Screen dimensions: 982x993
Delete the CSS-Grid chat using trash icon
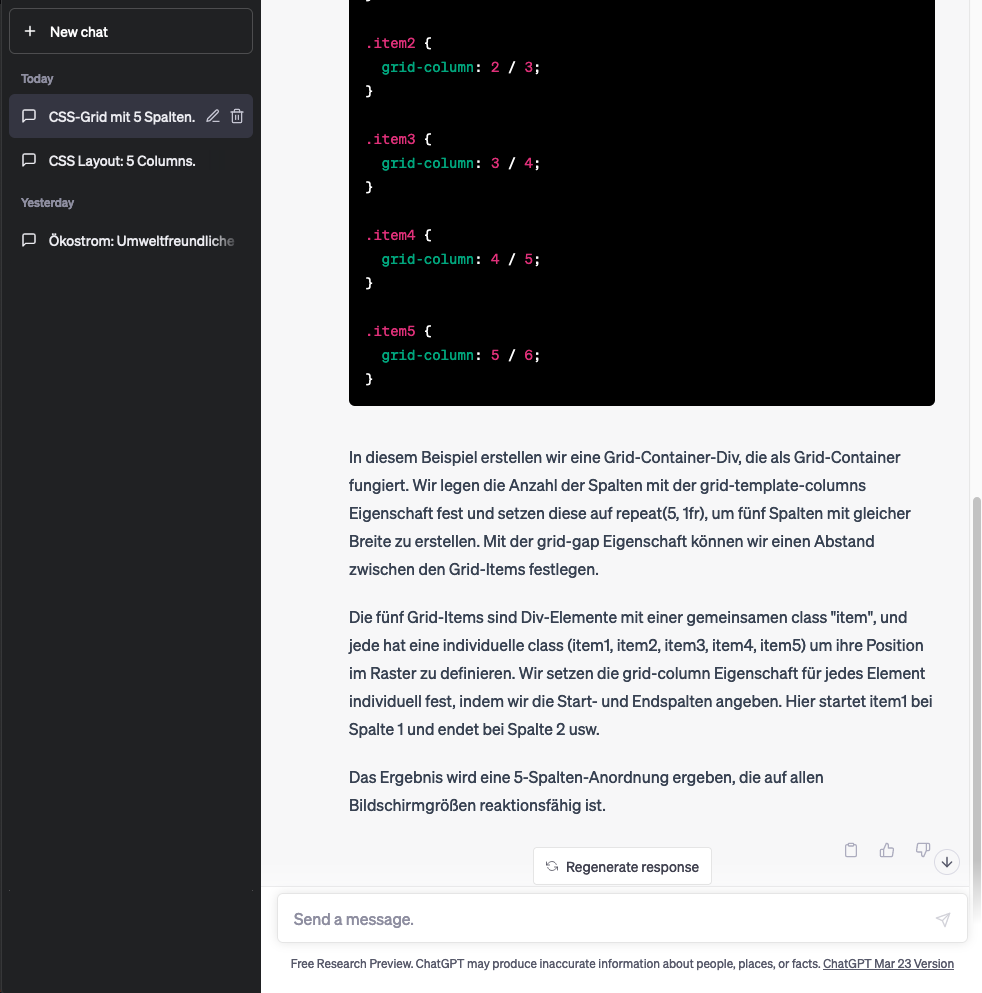(237, 116)
